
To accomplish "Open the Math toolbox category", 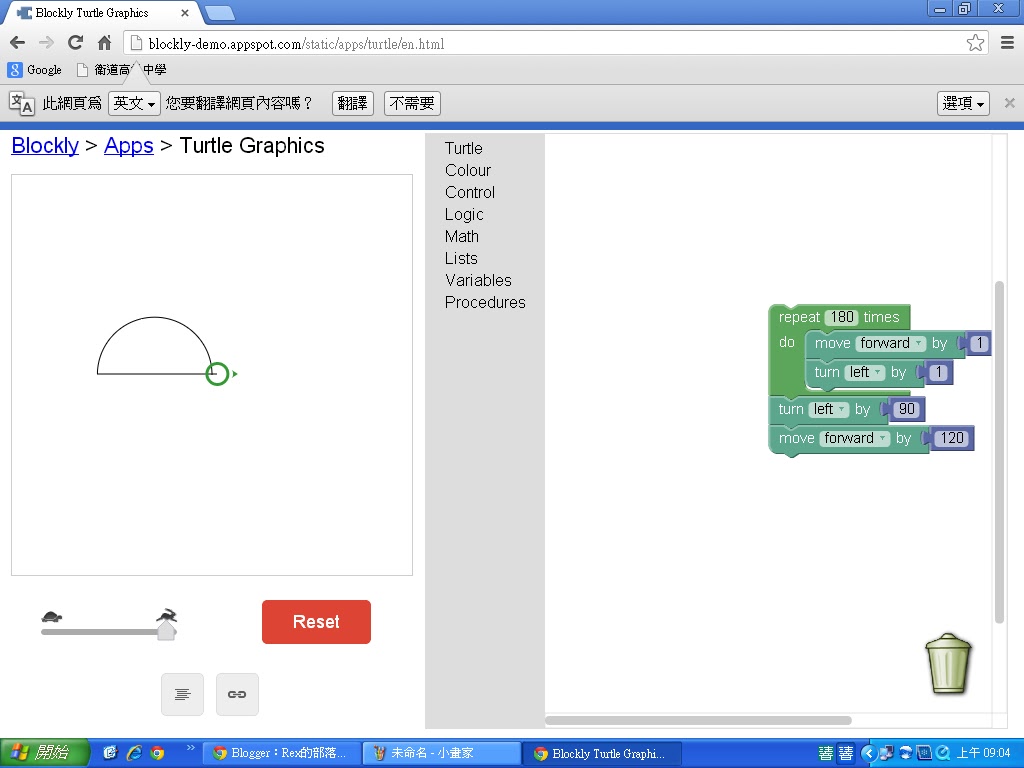I will (462, 236).
